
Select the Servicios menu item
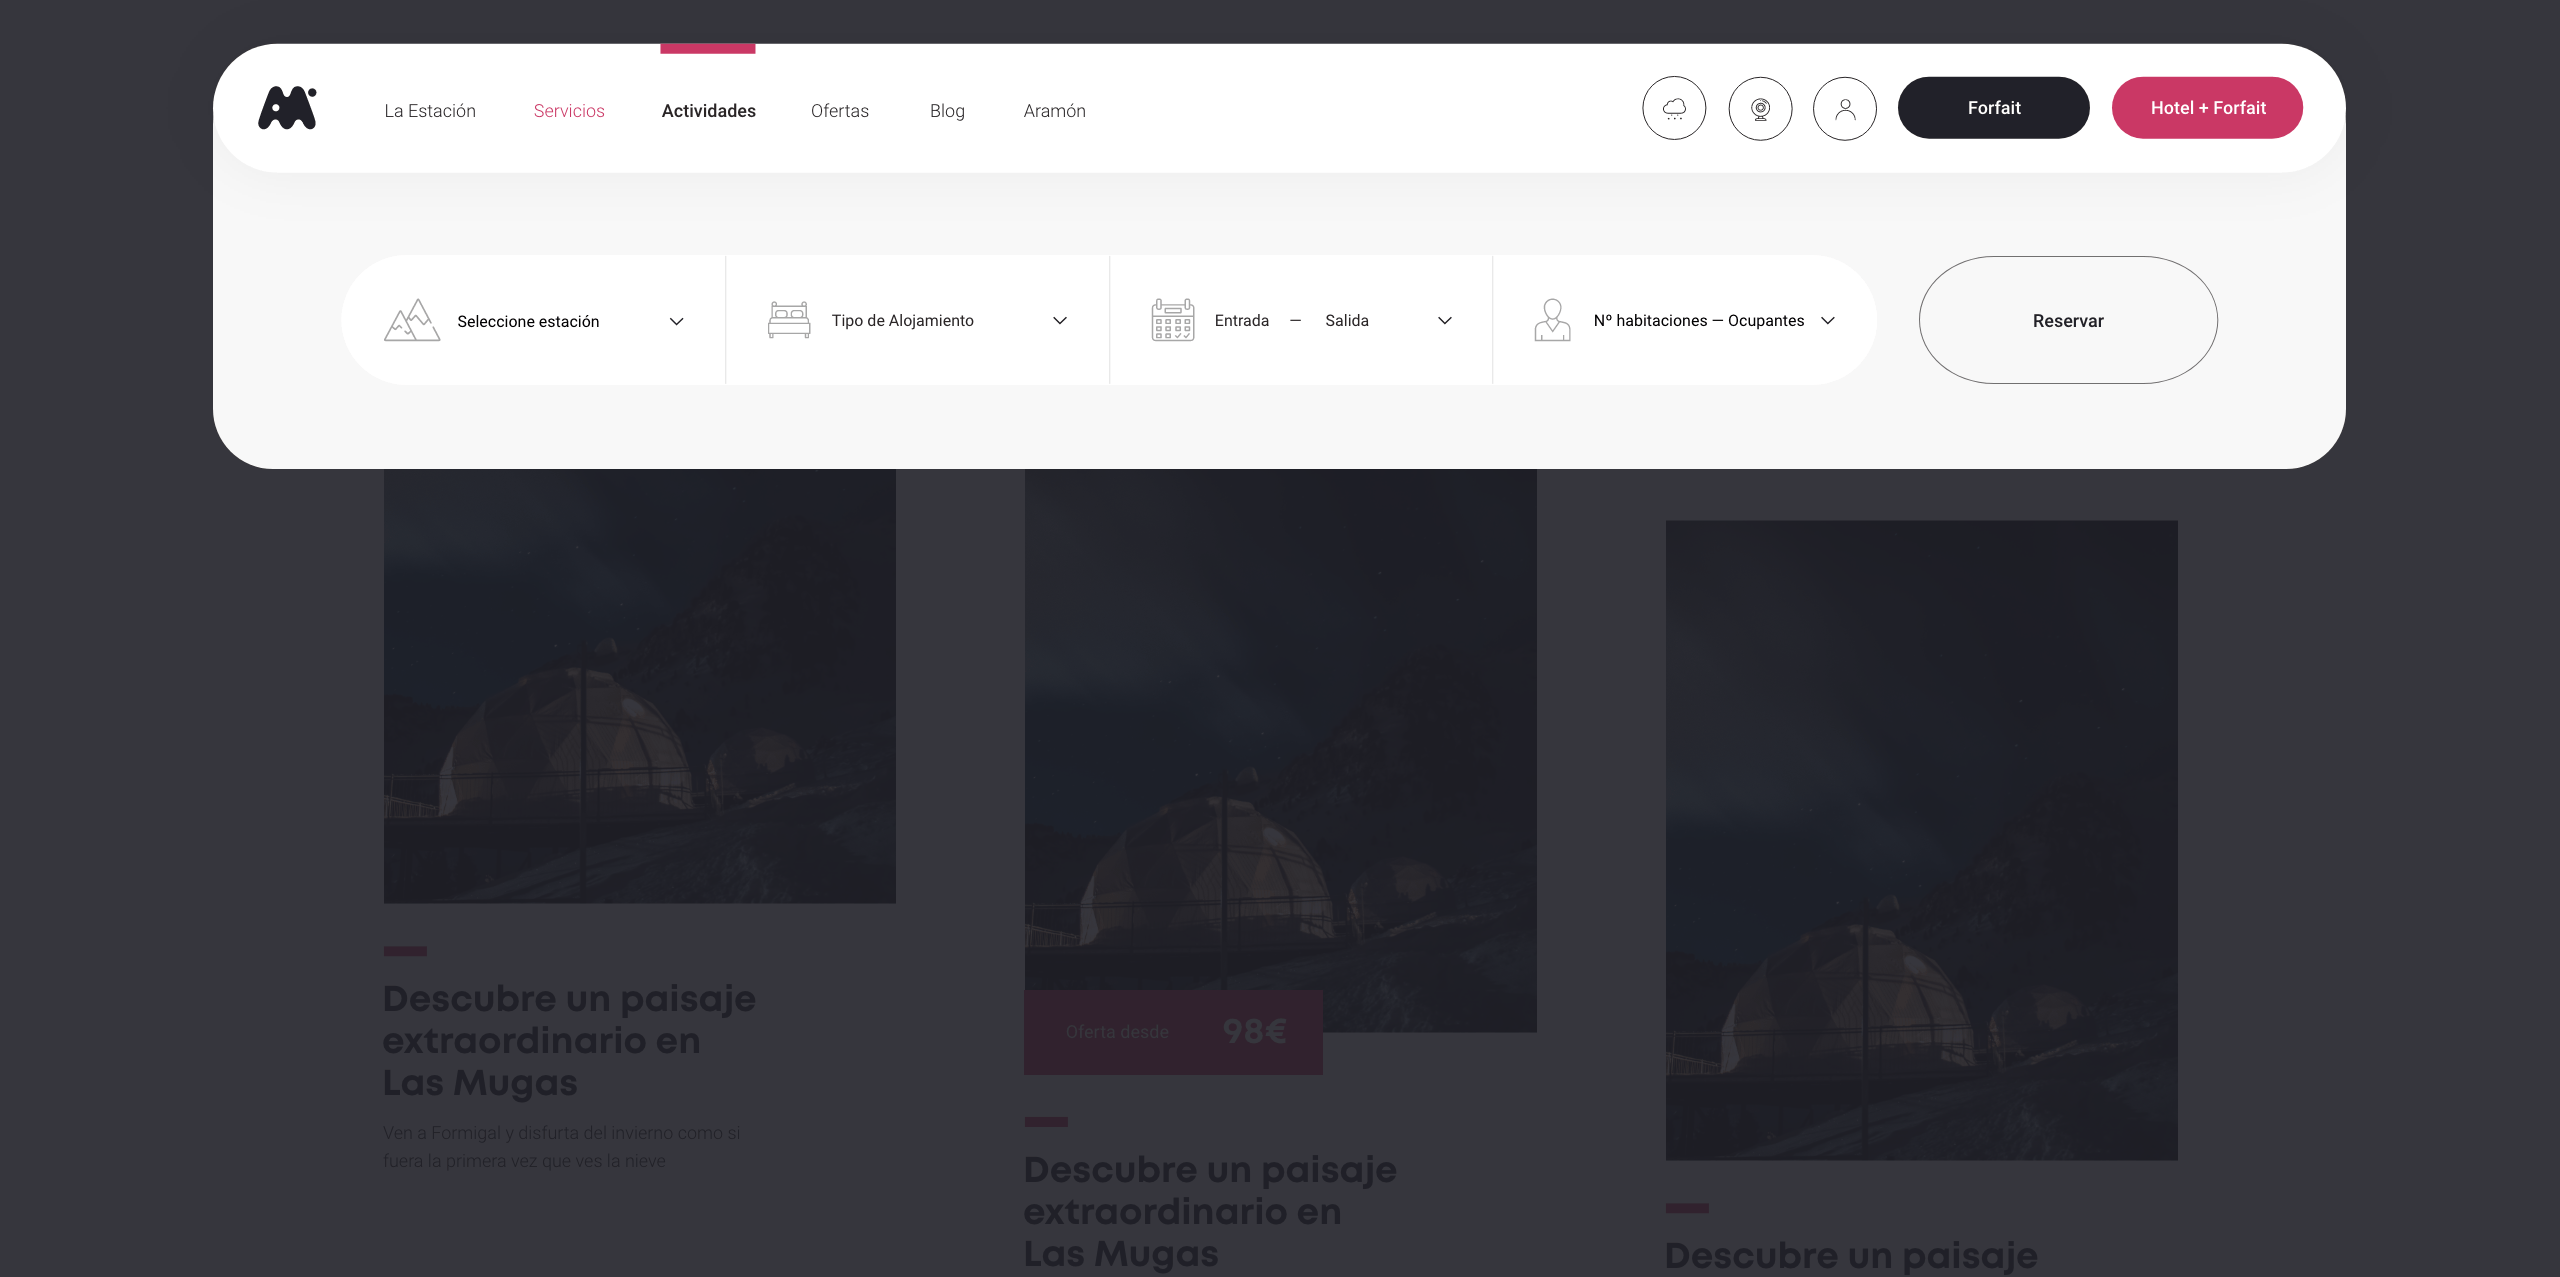569,111
